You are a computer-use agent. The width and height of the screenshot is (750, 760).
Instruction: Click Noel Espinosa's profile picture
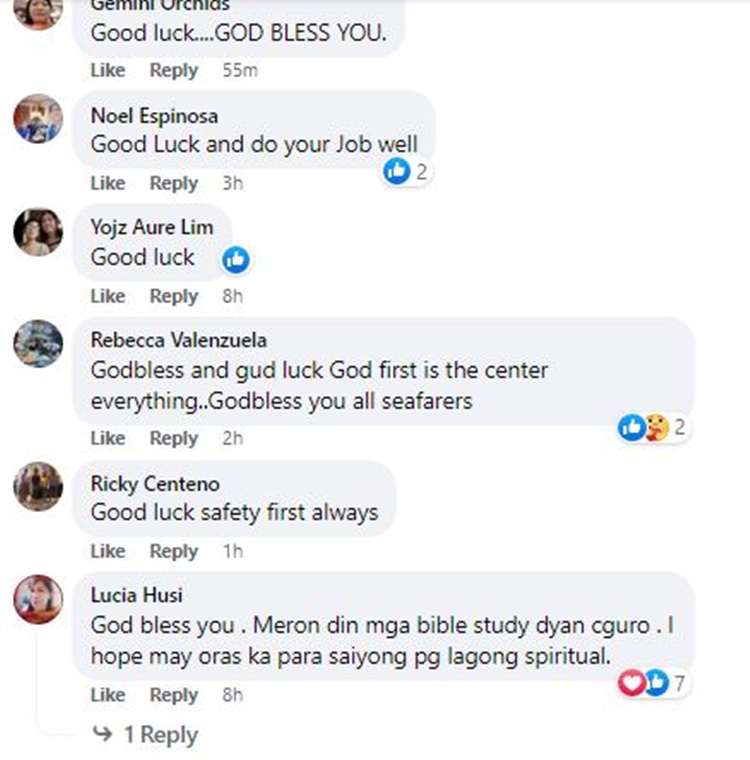click(38, 120)
